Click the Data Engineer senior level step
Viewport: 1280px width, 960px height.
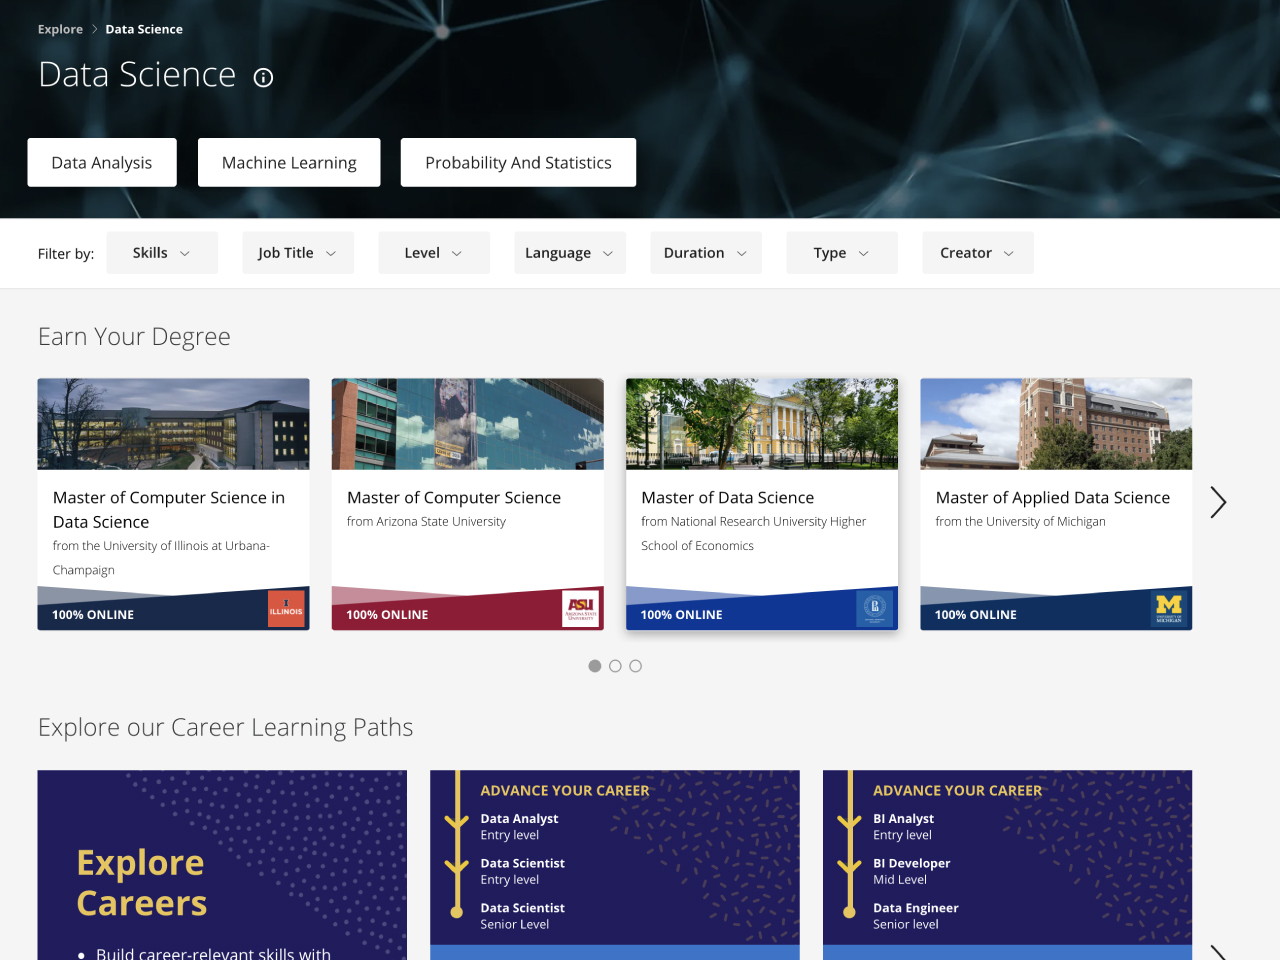915,916
